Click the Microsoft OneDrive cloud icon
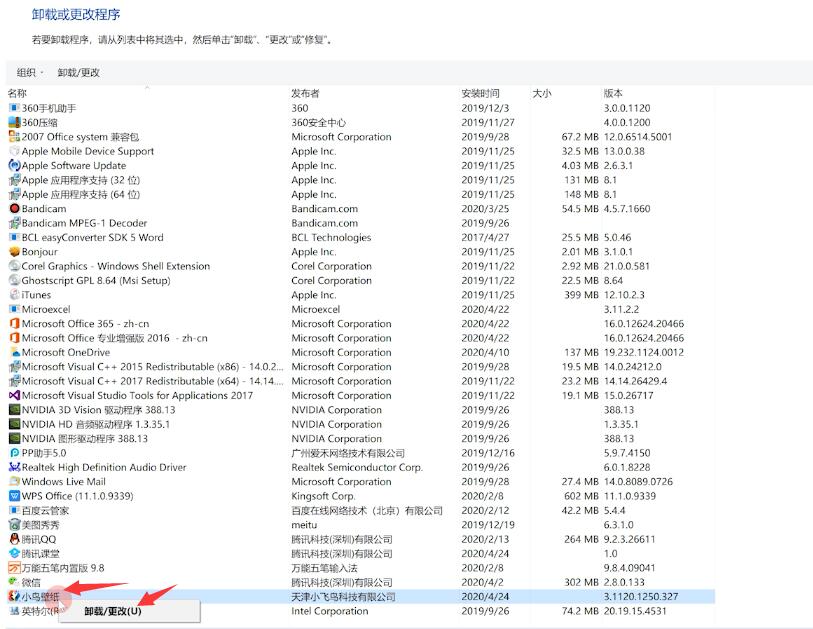Viewport: 813px width, 629px height. [15, 352]
